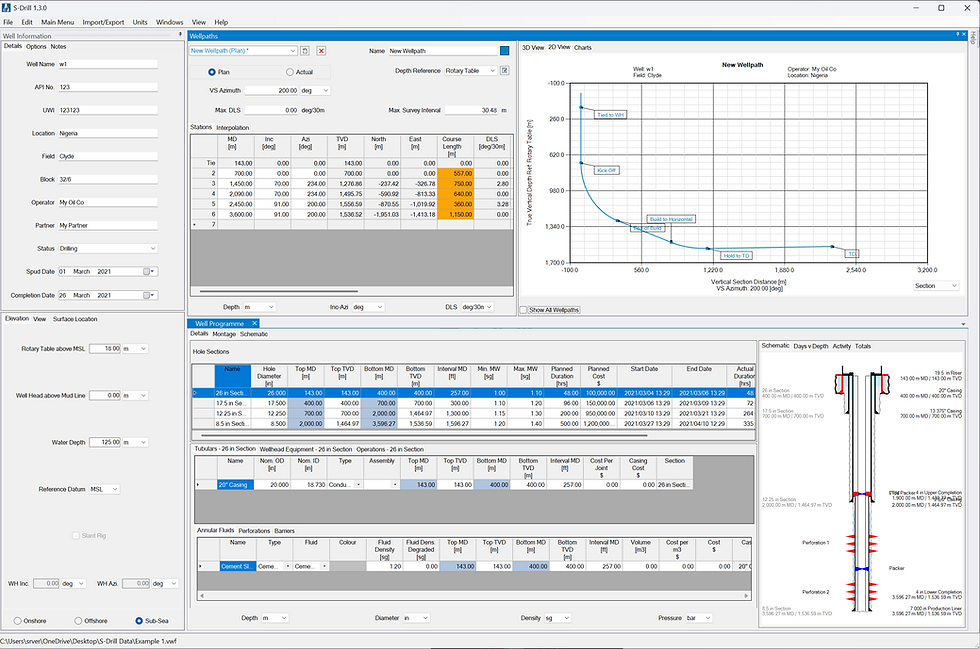The image size is (980, 649).
Task: Select the Onshore radio button
Action: (18, 621)
